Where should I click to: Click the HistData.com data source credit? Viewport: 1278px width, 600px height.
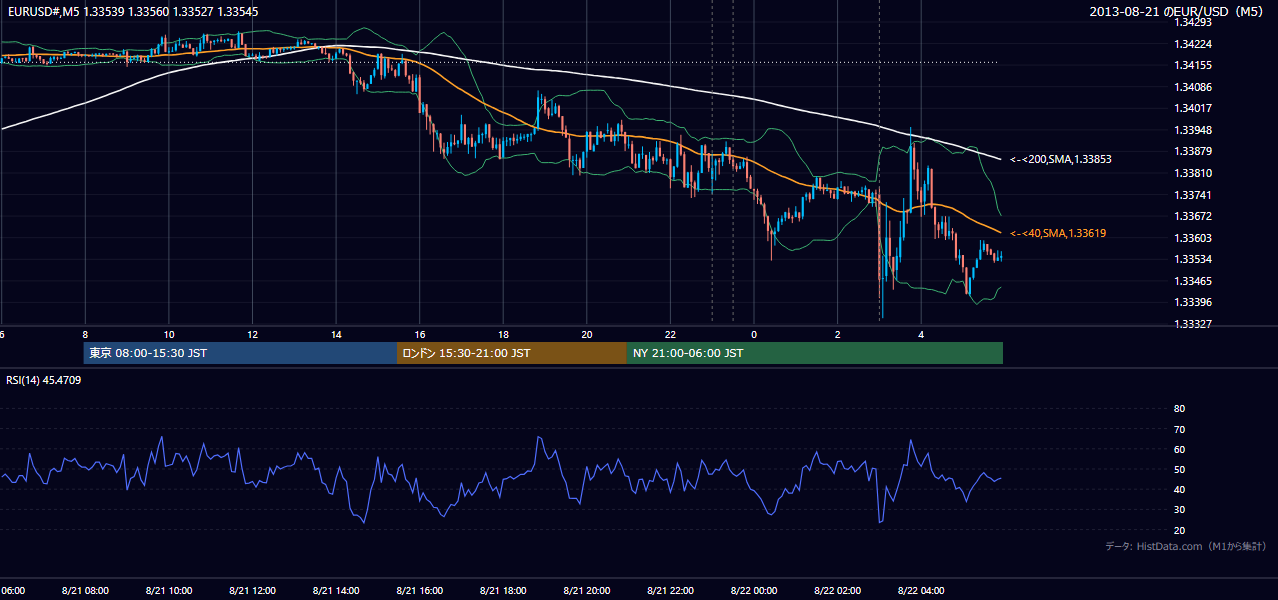point(1186,546)
